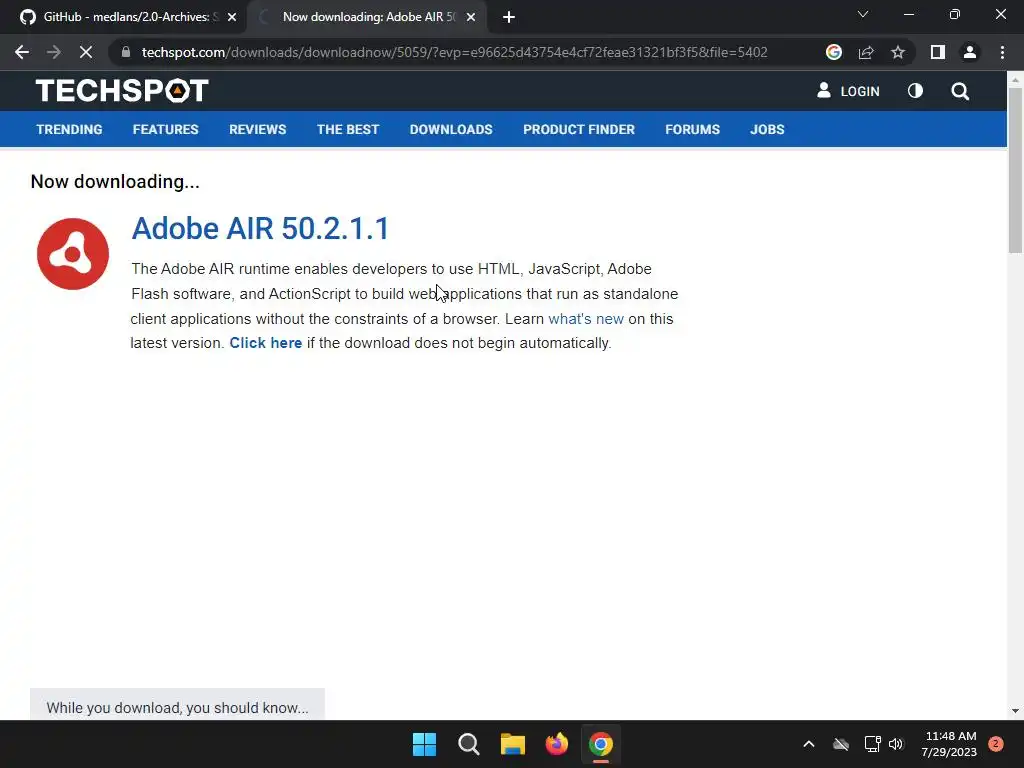Open Windows taskbar search
The image size is (1024, 768).
click(468, 744)
